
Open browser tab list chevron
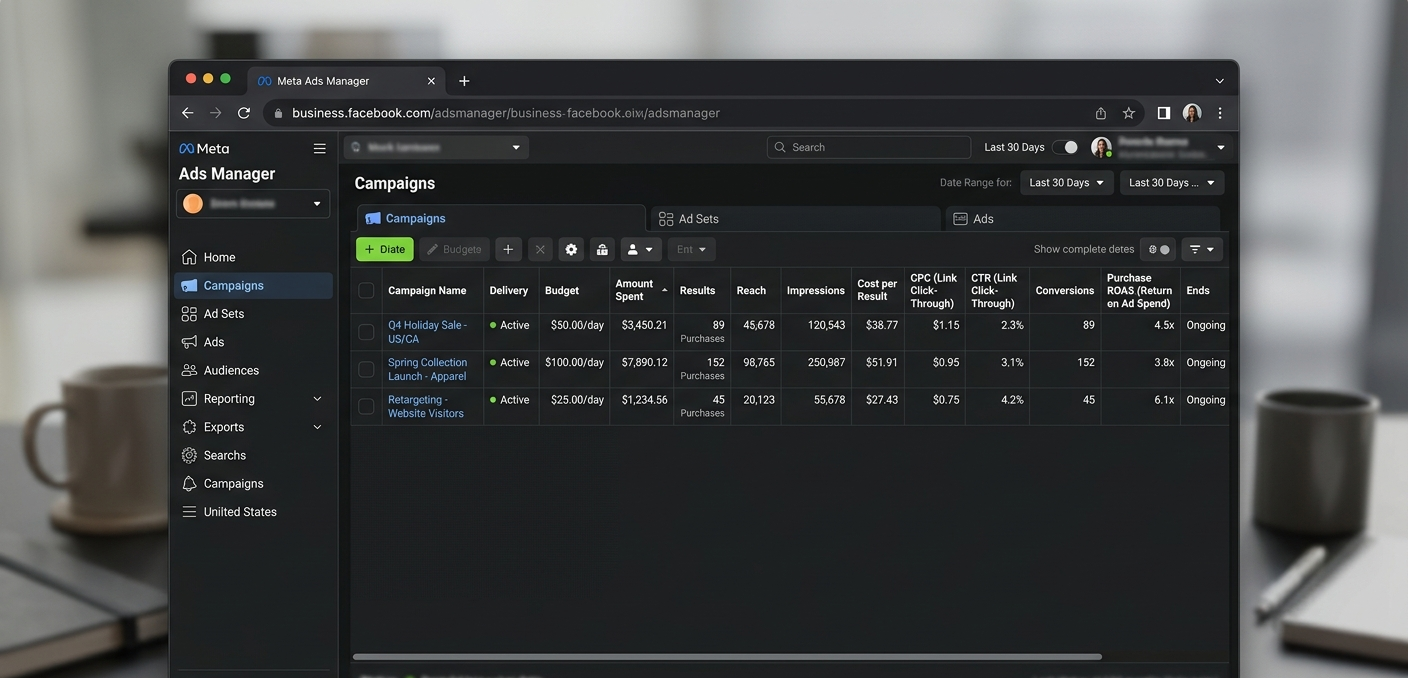pyautogui.click(x=1219, y=81)
